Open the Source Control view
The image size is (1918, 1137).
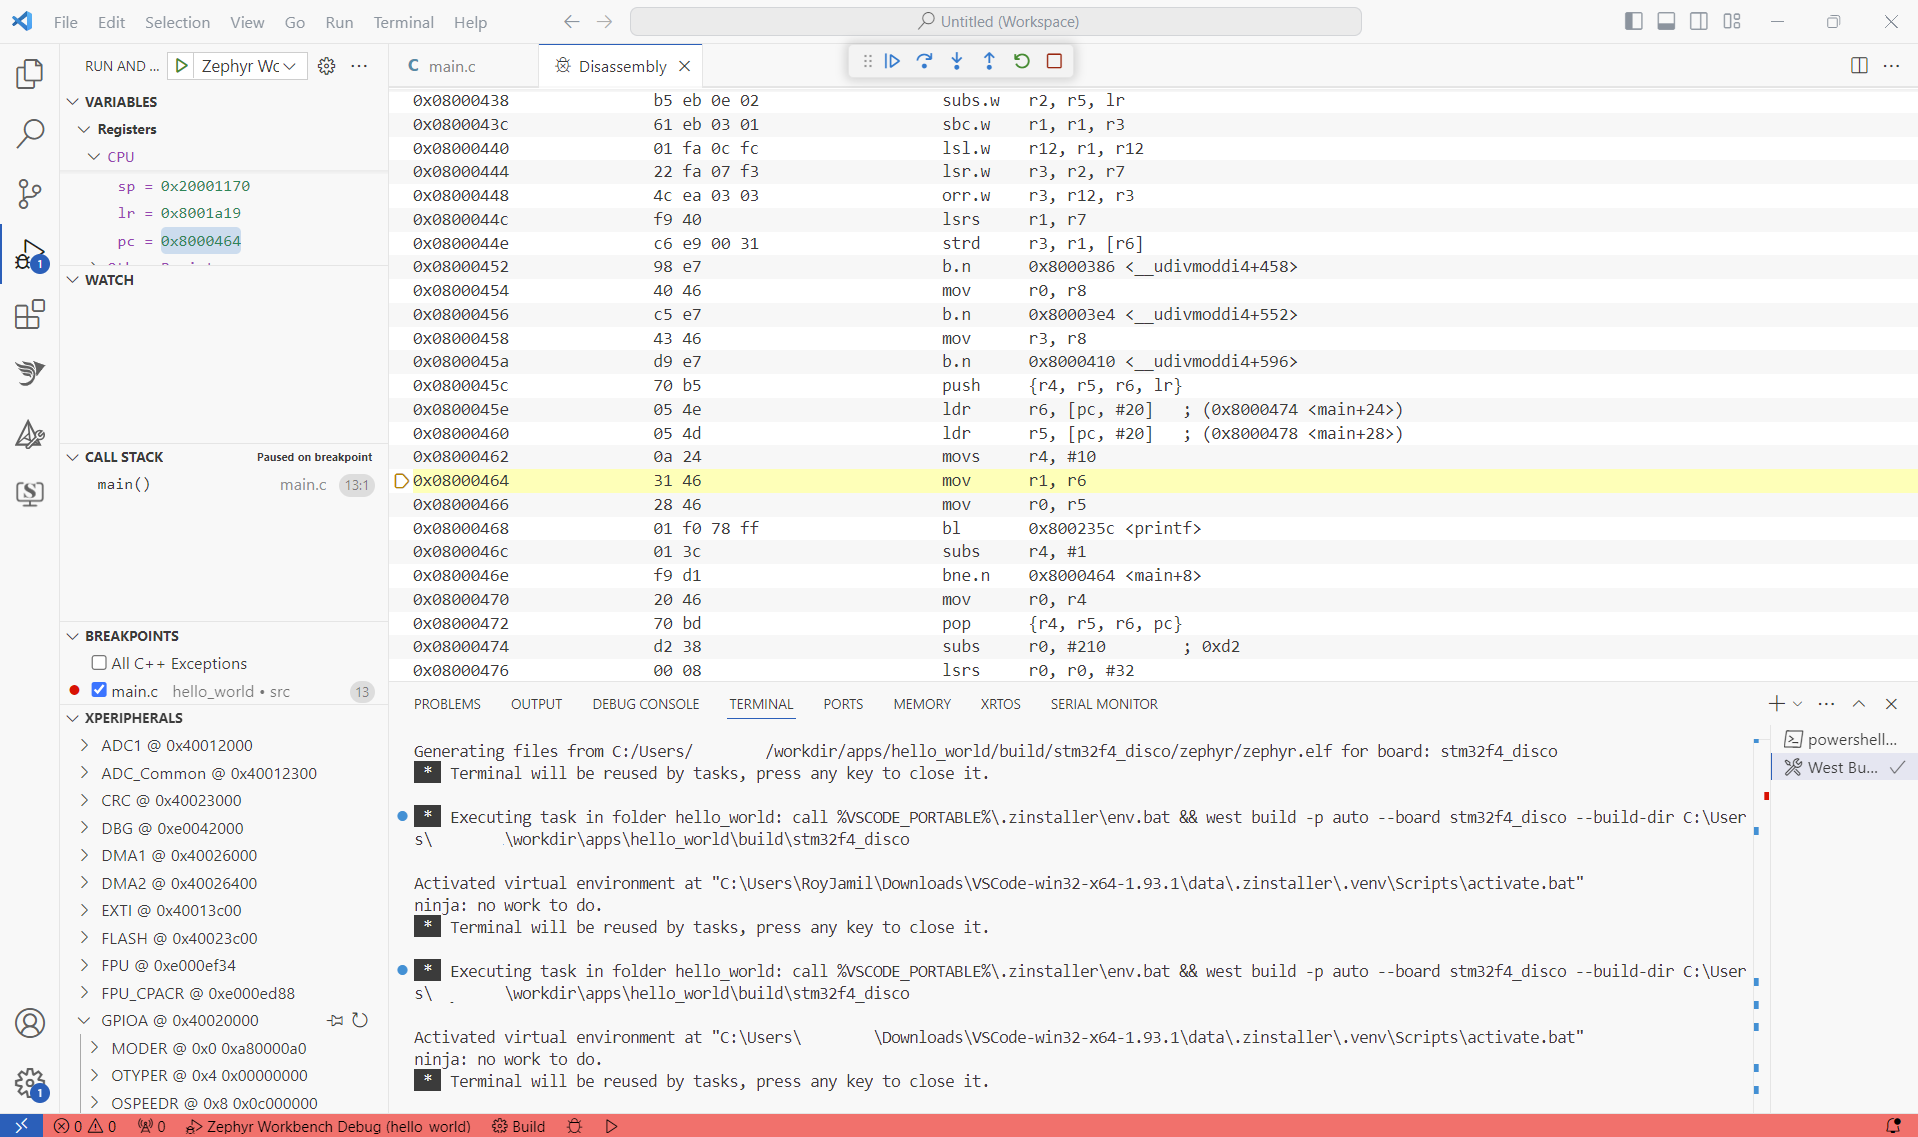point(30,193)
